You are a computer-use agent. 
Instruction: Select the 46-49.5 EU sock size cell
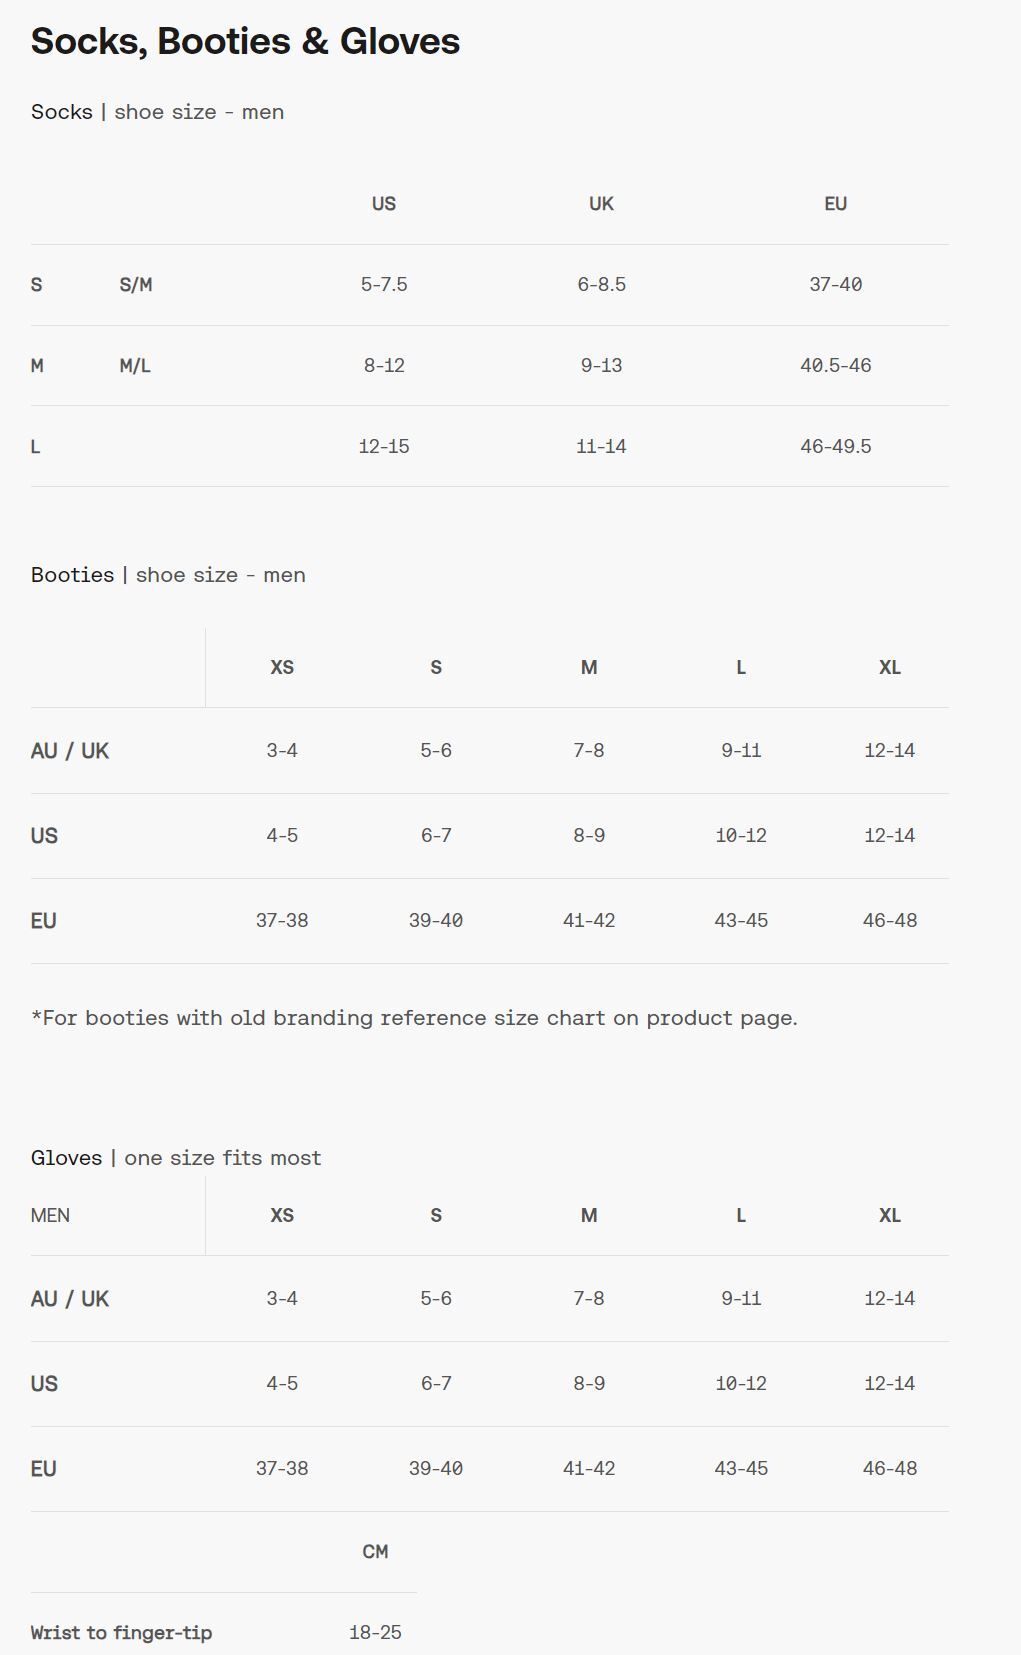tap(835, 447)
